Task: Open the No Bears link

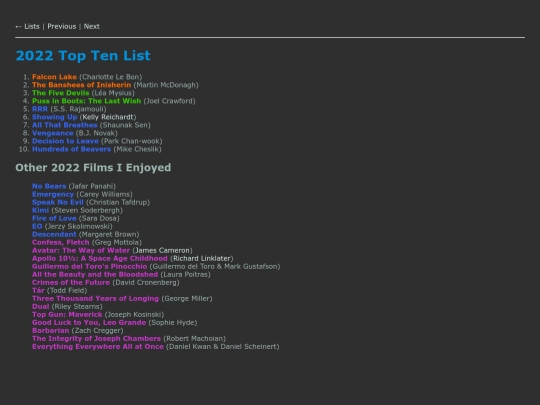Action: tap(49, 186)
